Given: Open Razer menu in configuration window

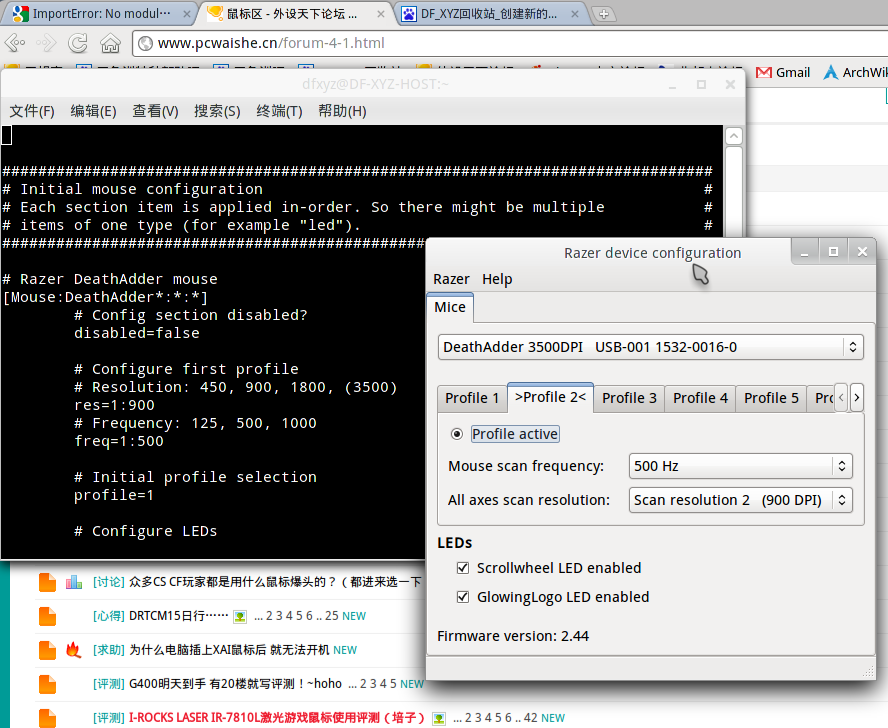Looking at the screenshot, I should 451,279.
